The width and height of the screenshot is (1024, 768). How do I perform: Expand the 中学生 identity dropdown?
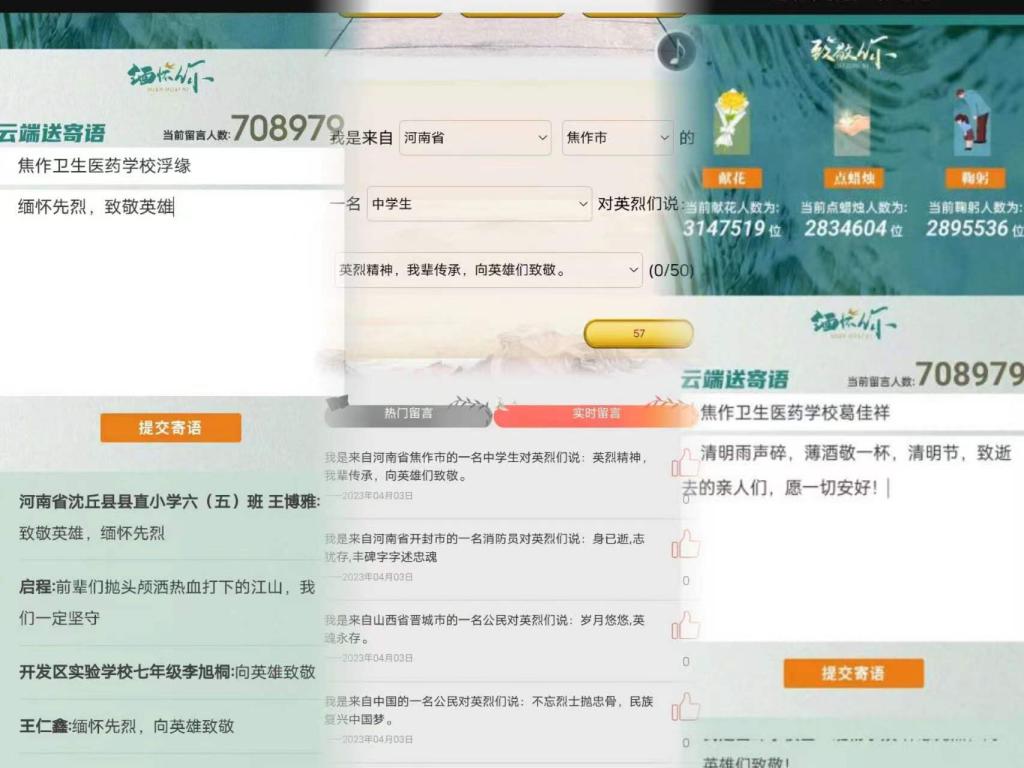click(x=479, y=204)
